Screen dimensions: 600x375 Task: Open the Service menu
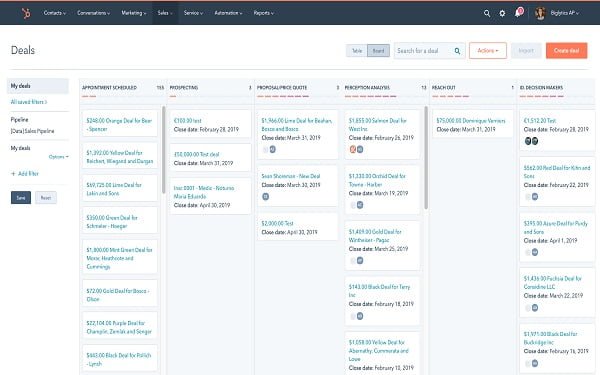(193, 13)
